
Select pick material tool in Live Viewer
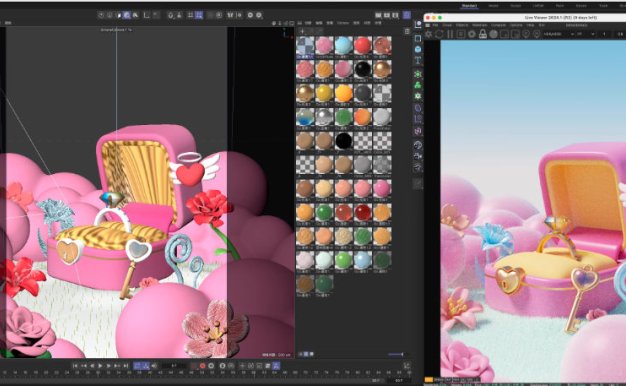pos(537,34)
